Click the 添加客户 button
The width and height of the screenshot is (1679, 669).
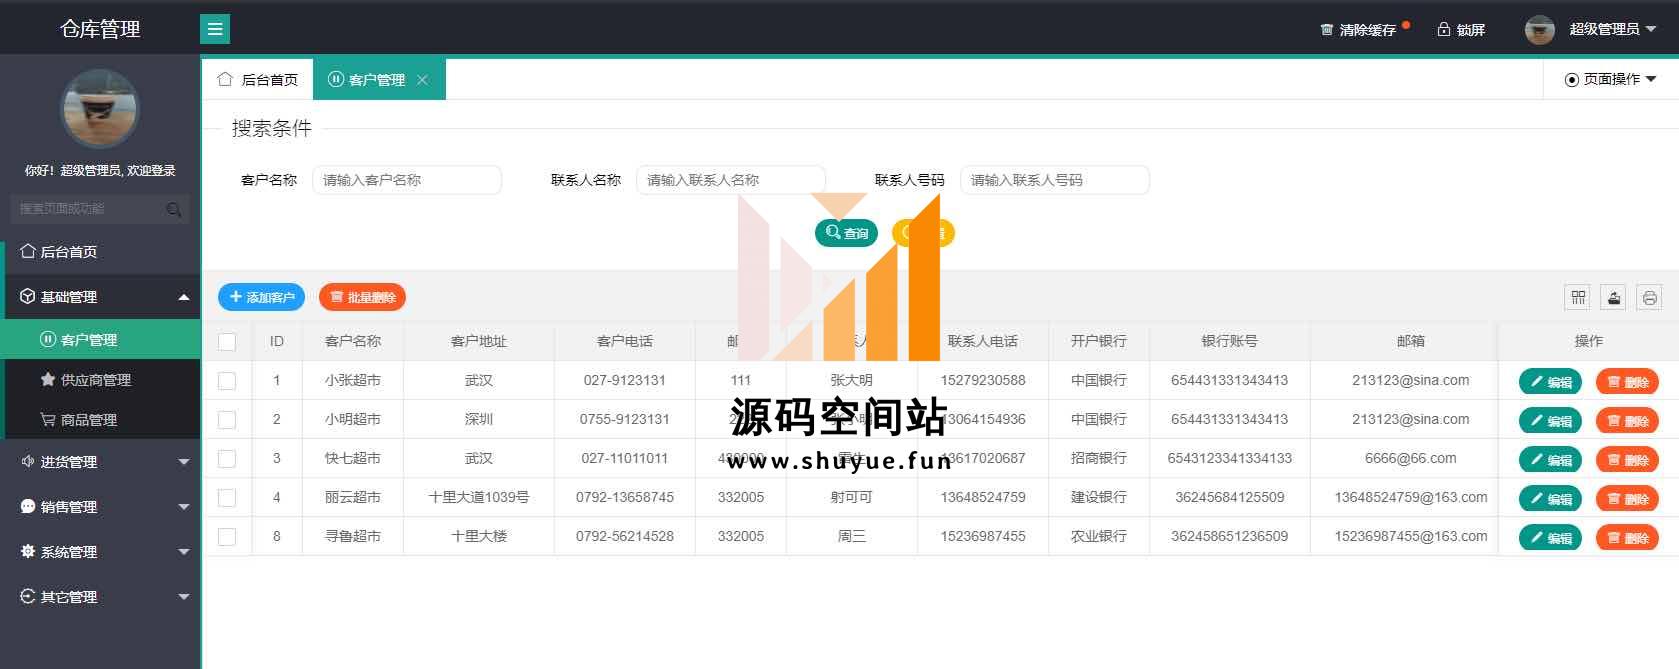pyautogui.click(x=261, y=297)
